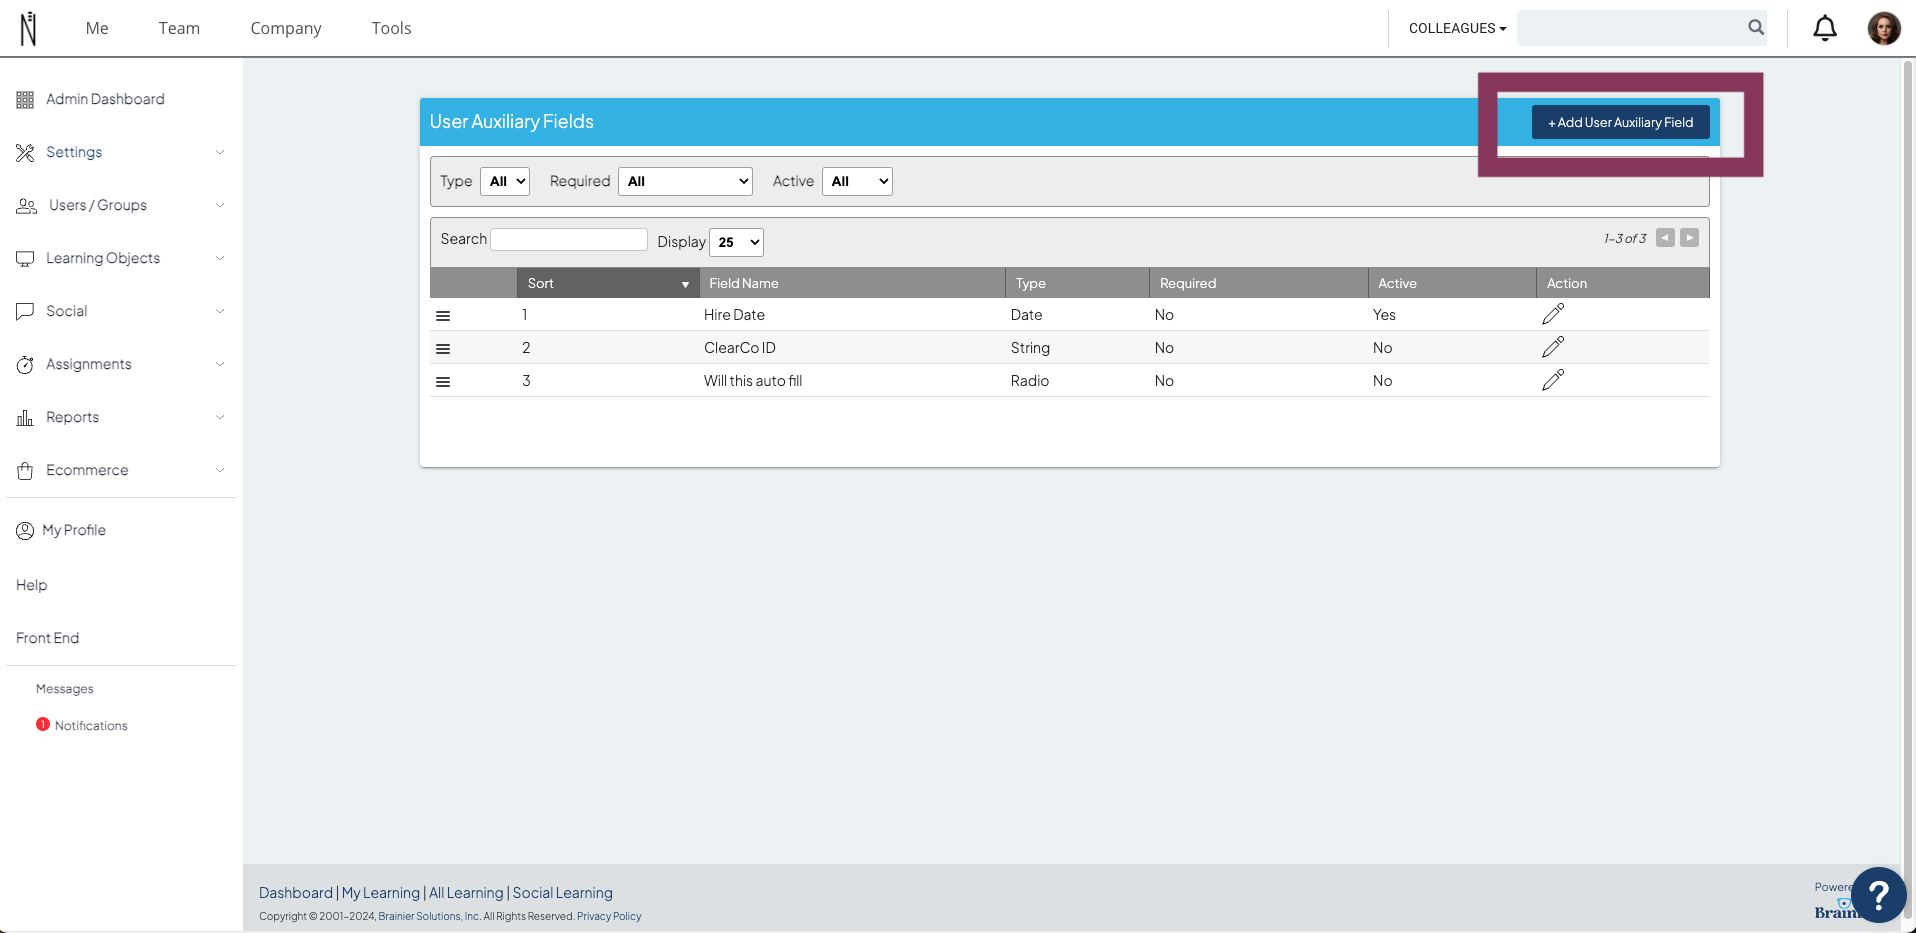This screenshot has width=1916, height=933.
Task: Open the Display count dropdown
Action: tap(736, 242)
